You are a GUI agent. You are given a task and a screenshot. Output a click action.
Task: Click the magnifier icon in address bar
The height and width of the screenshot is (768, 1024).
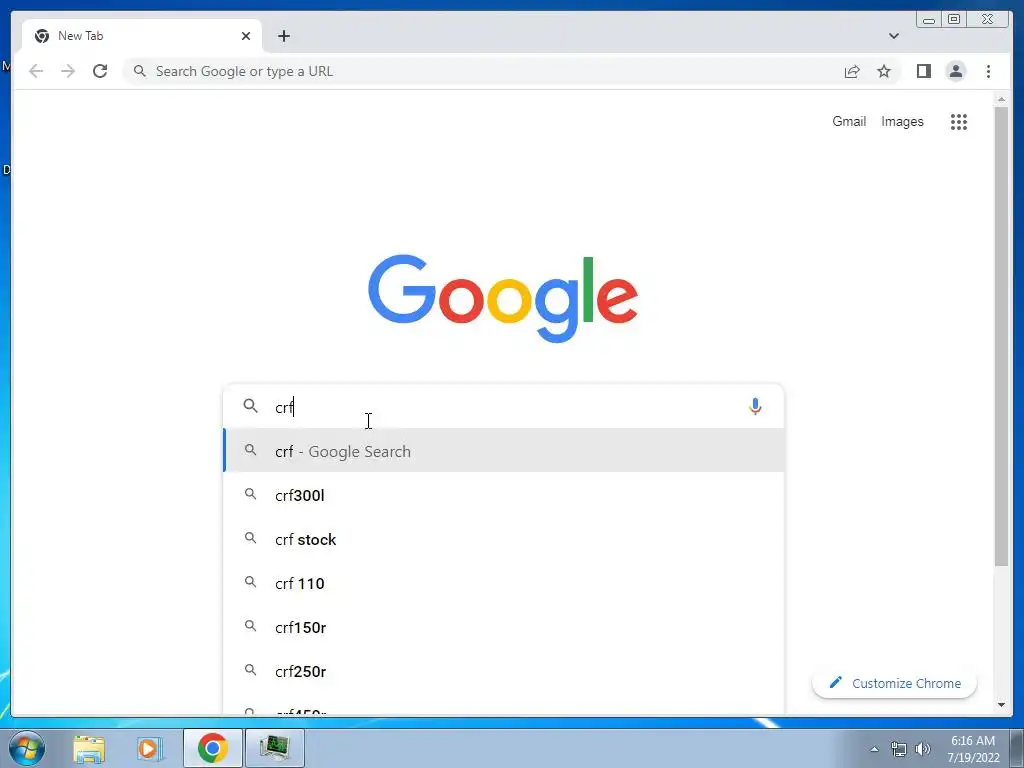pyautogui.click(x=139, y=71)
